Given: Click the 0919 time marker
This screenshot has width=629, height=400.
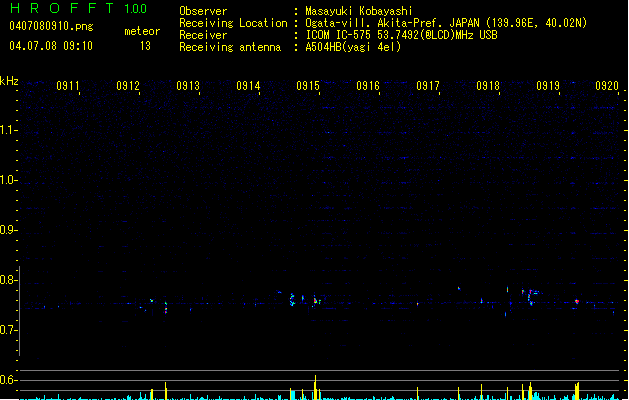Looking at the screenshot, I should 548,86.
